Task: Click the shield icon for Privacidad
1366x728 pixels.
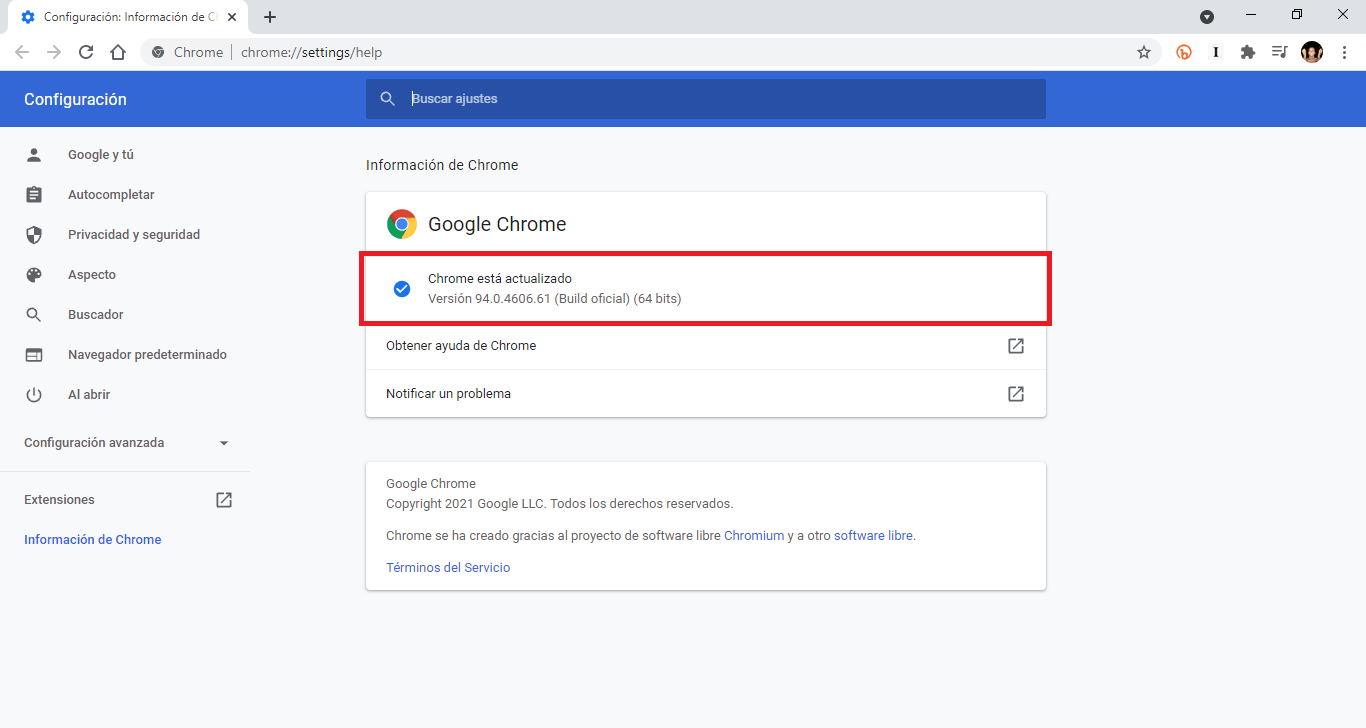Action: point(34,235)
